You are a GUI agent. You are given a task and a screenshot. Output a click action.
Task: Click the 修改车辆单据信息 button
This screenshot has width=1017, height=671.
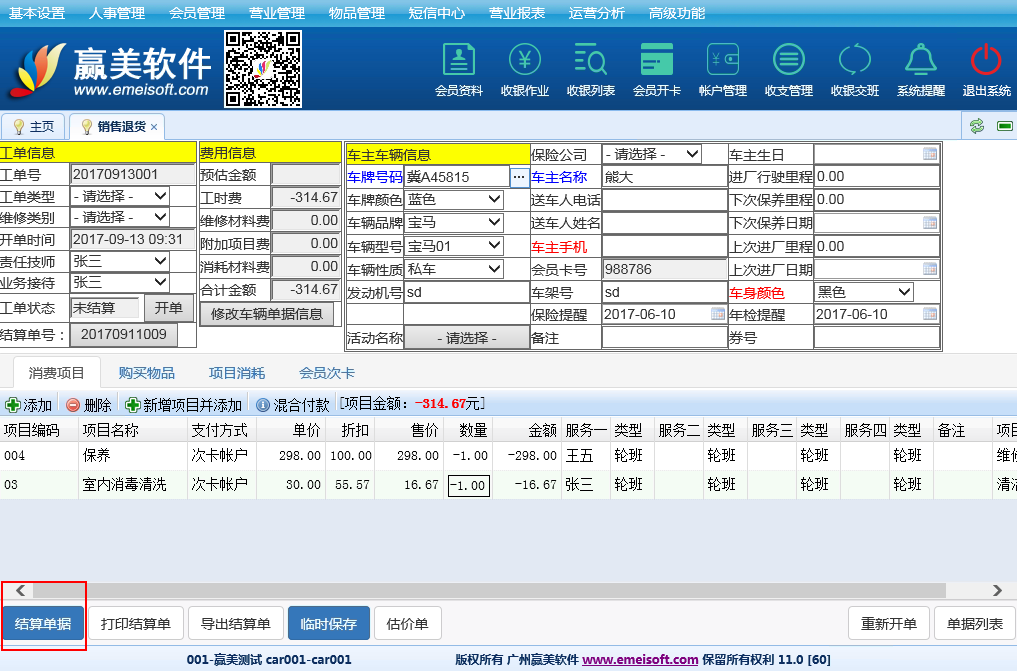267,314
